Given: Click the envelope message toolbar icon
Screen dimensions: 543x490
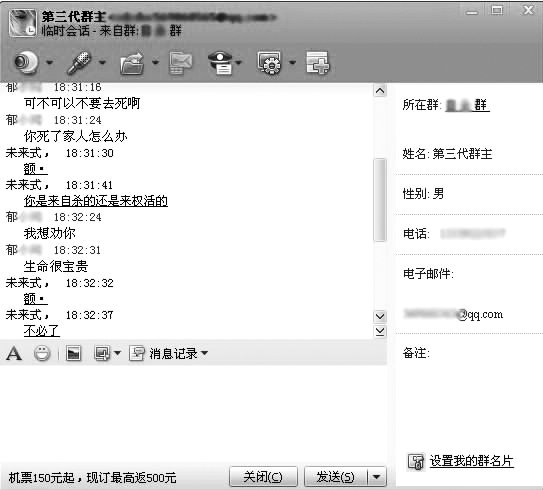Looking at the screenshot, I should [180, 63].
